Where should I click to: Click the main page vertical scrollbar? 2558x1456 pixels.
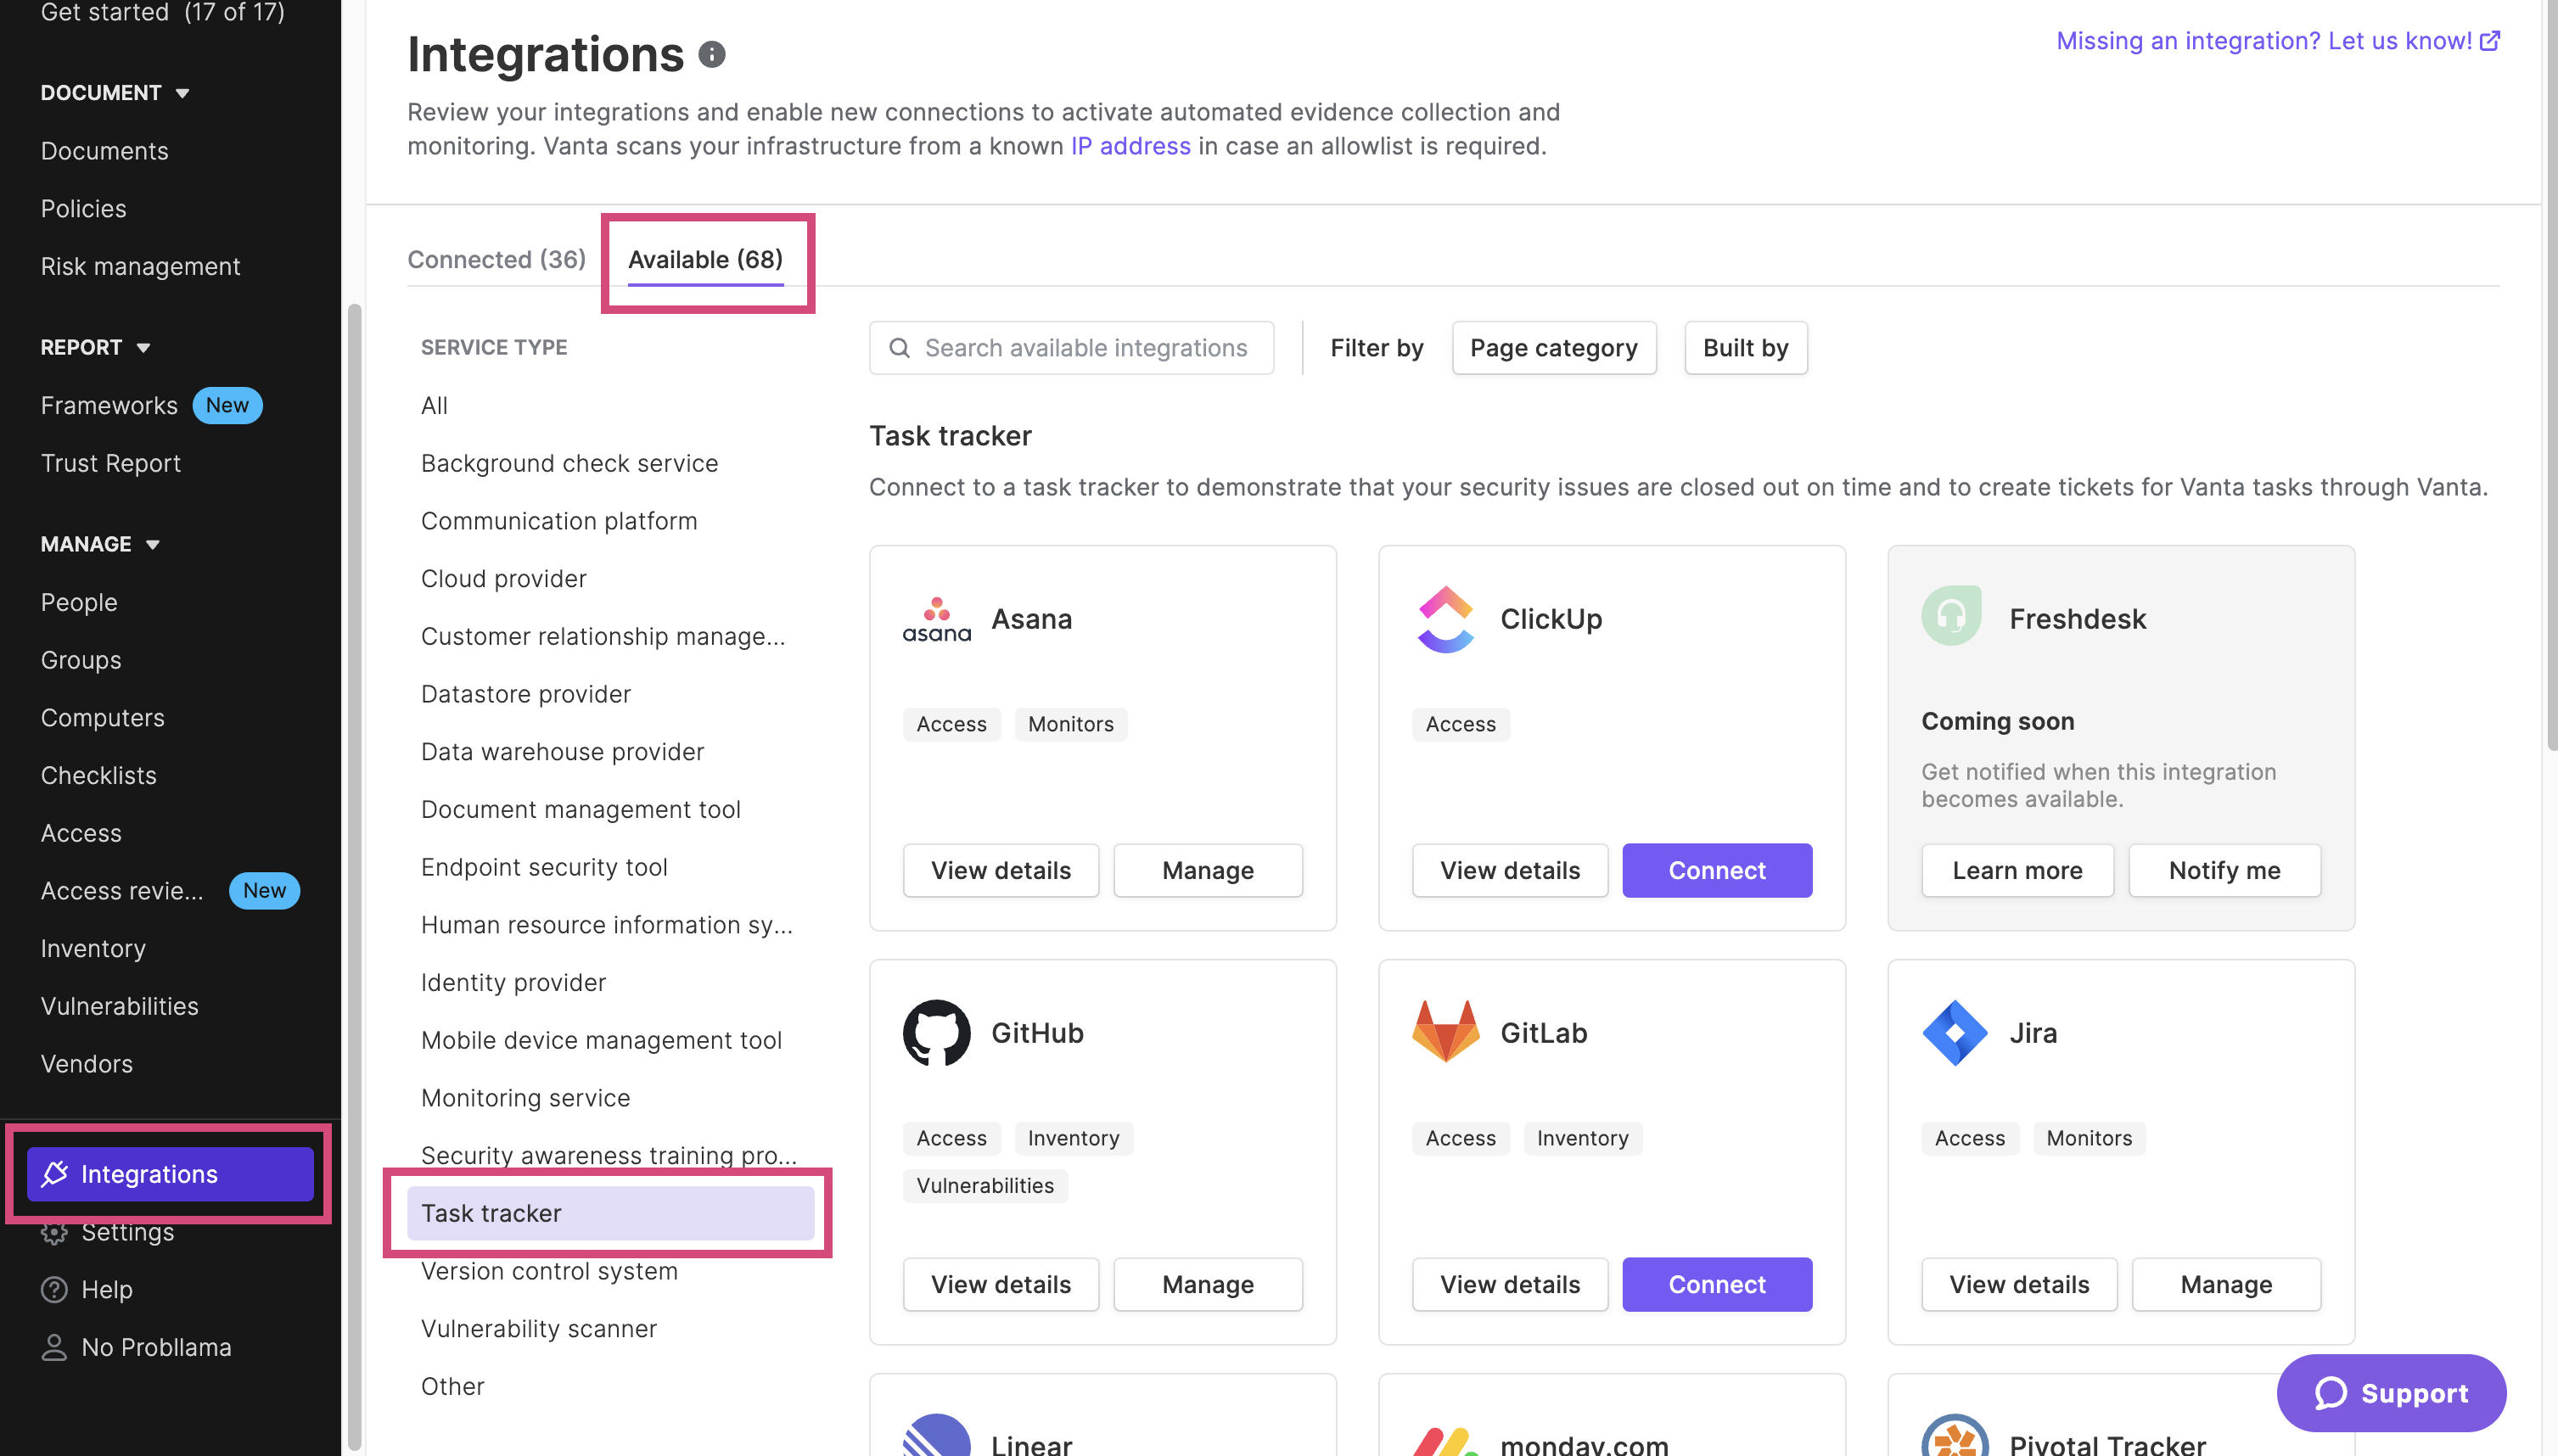tap(2550, 375)
